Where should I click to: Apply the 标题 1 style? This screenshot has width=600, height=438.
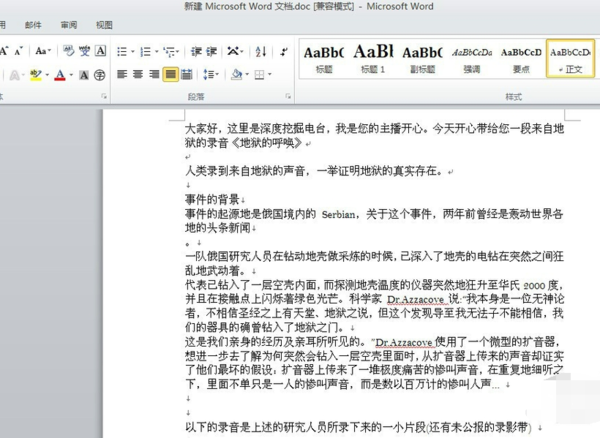coord(373,59)
